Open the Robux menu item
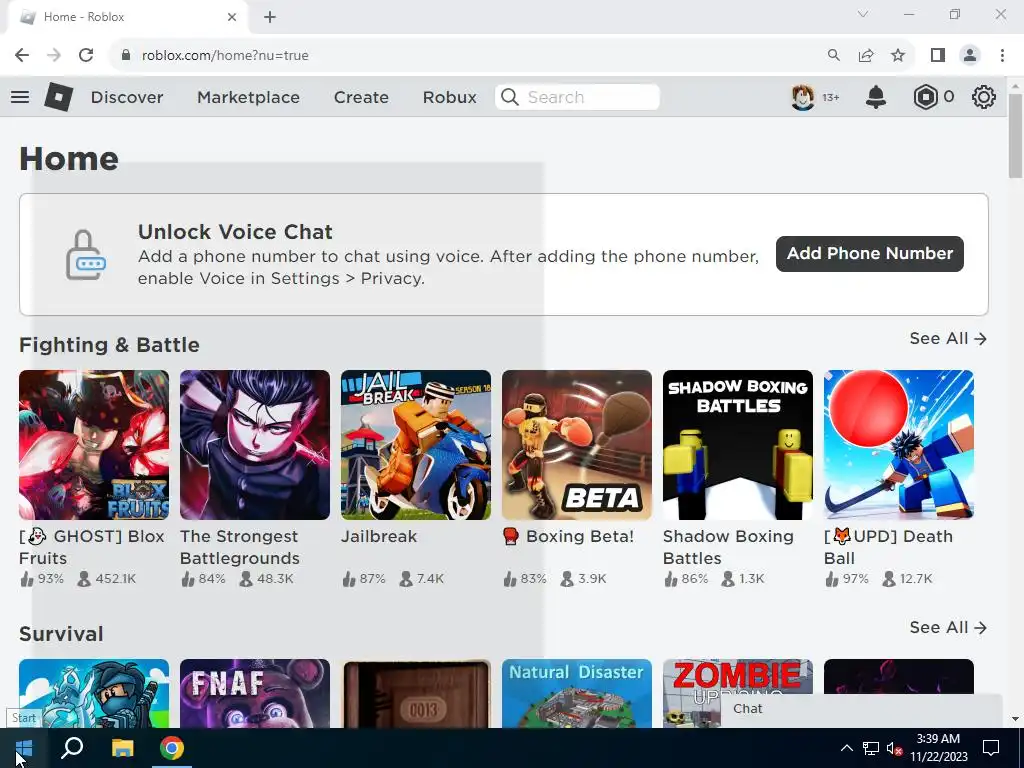Viewport: 1024px width, 768px height. pos(449,97)
